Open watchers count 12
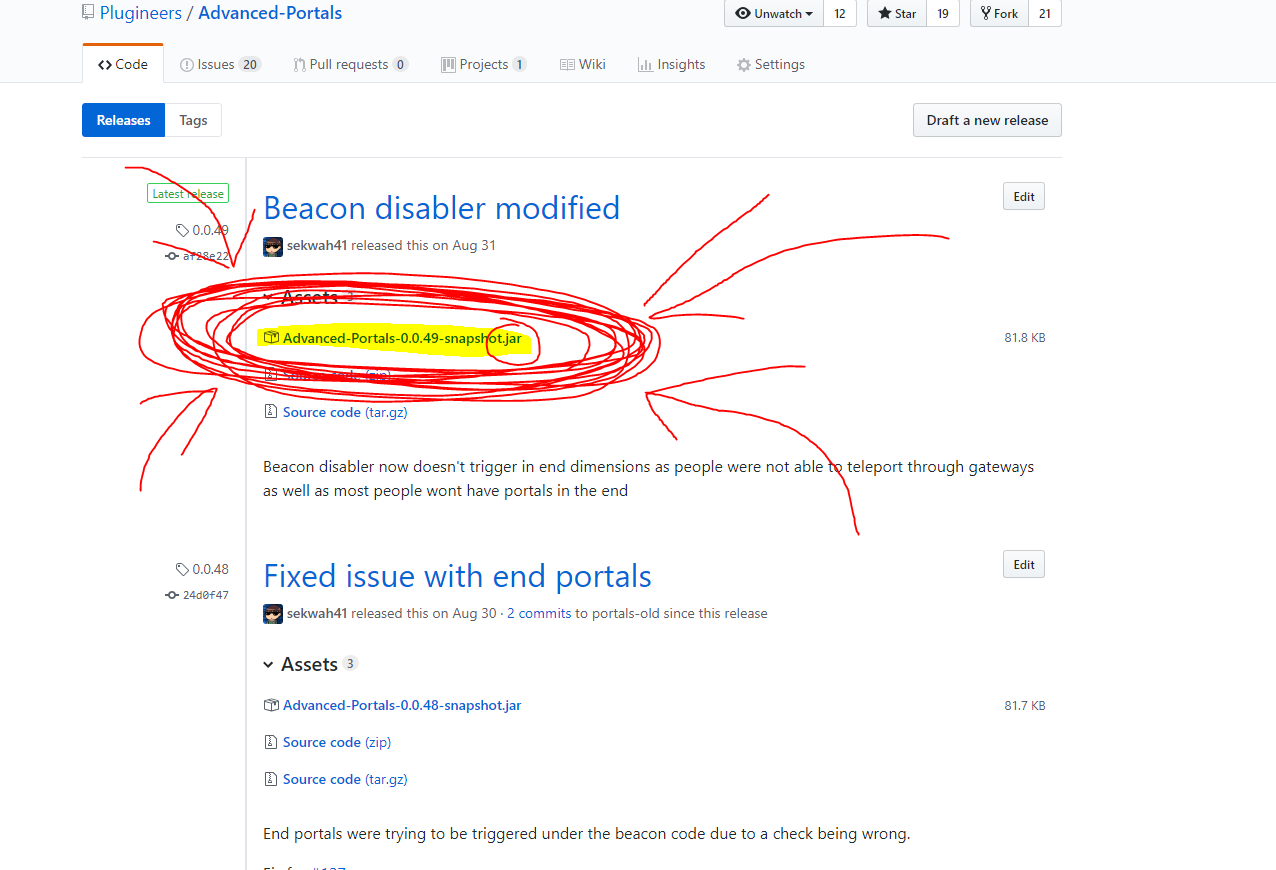This screenshot has height=870, width=1276. coord(840,13)
